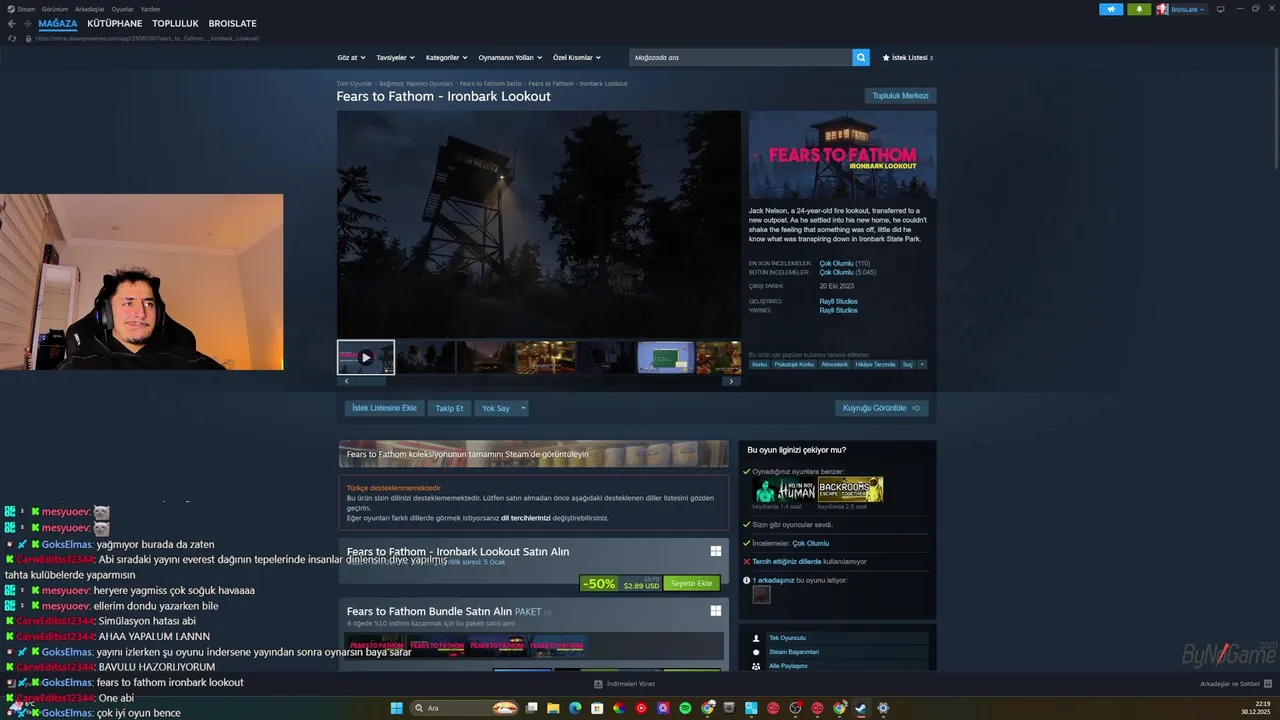Expand Özel Kısımlar dropdown
The height and width of the screenshot is (720, 1280).
click(577, 57)
